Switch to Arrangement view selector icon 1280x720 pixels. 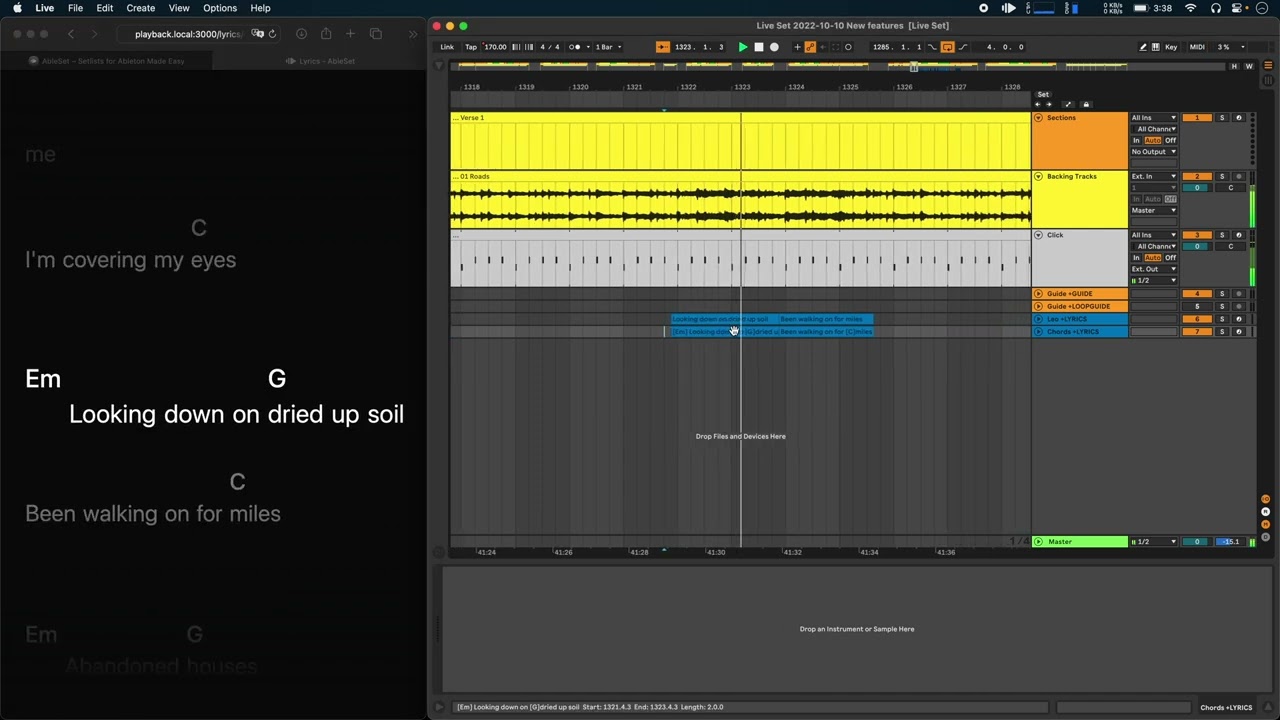point(1268,67)
